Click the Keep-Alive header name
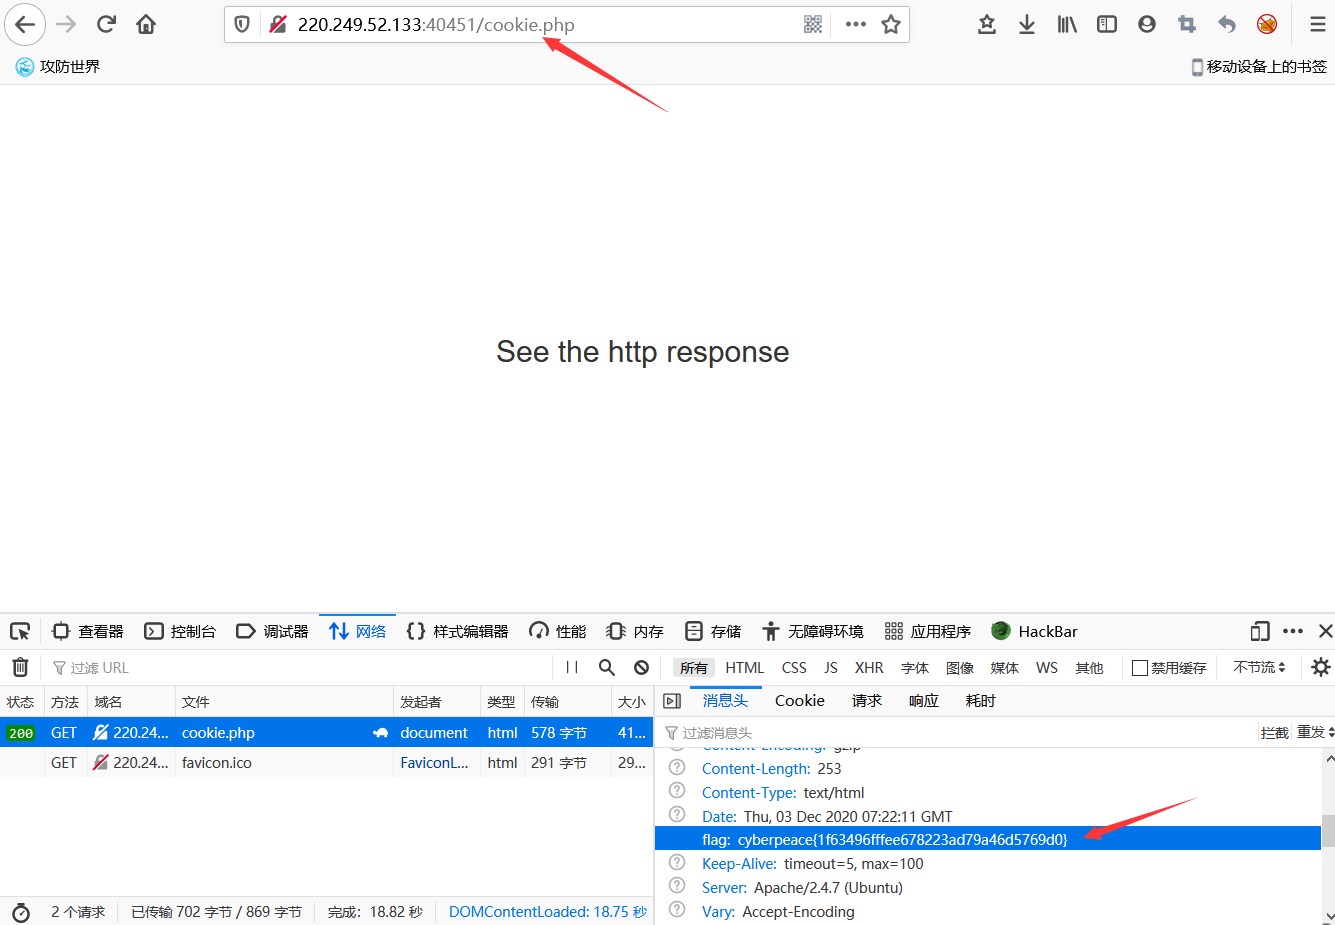Screen dimensions: 1335x925 (739, 863)
